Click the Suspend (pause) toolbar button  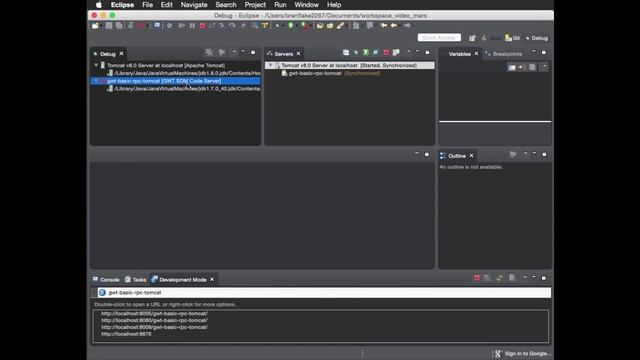coord(192,26)
